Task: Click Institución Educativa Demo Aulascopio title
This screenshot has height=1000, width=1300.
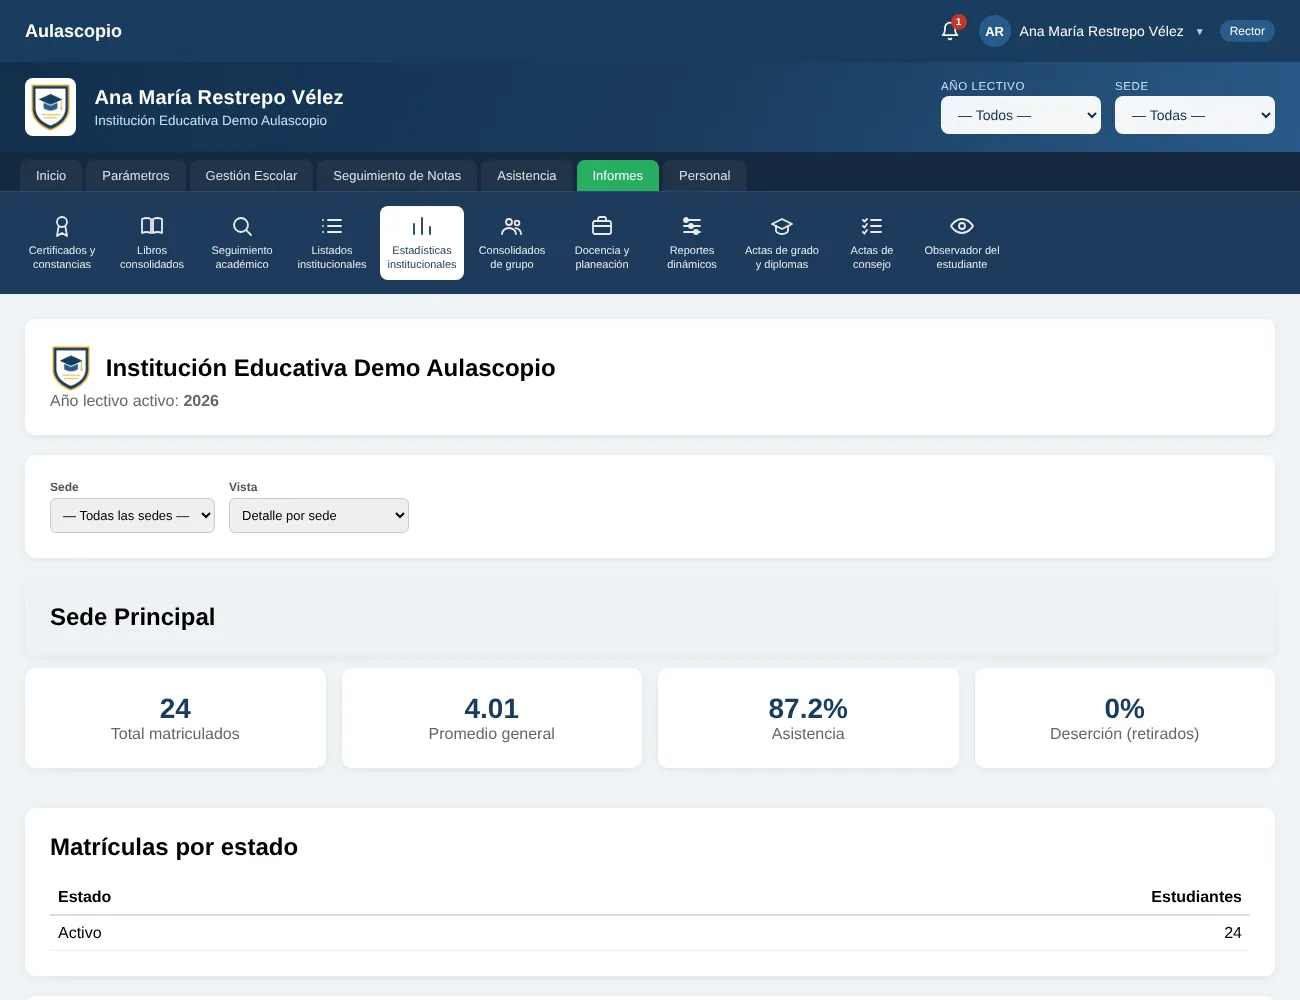Action: pyautogui.click(x=330, y=368)
